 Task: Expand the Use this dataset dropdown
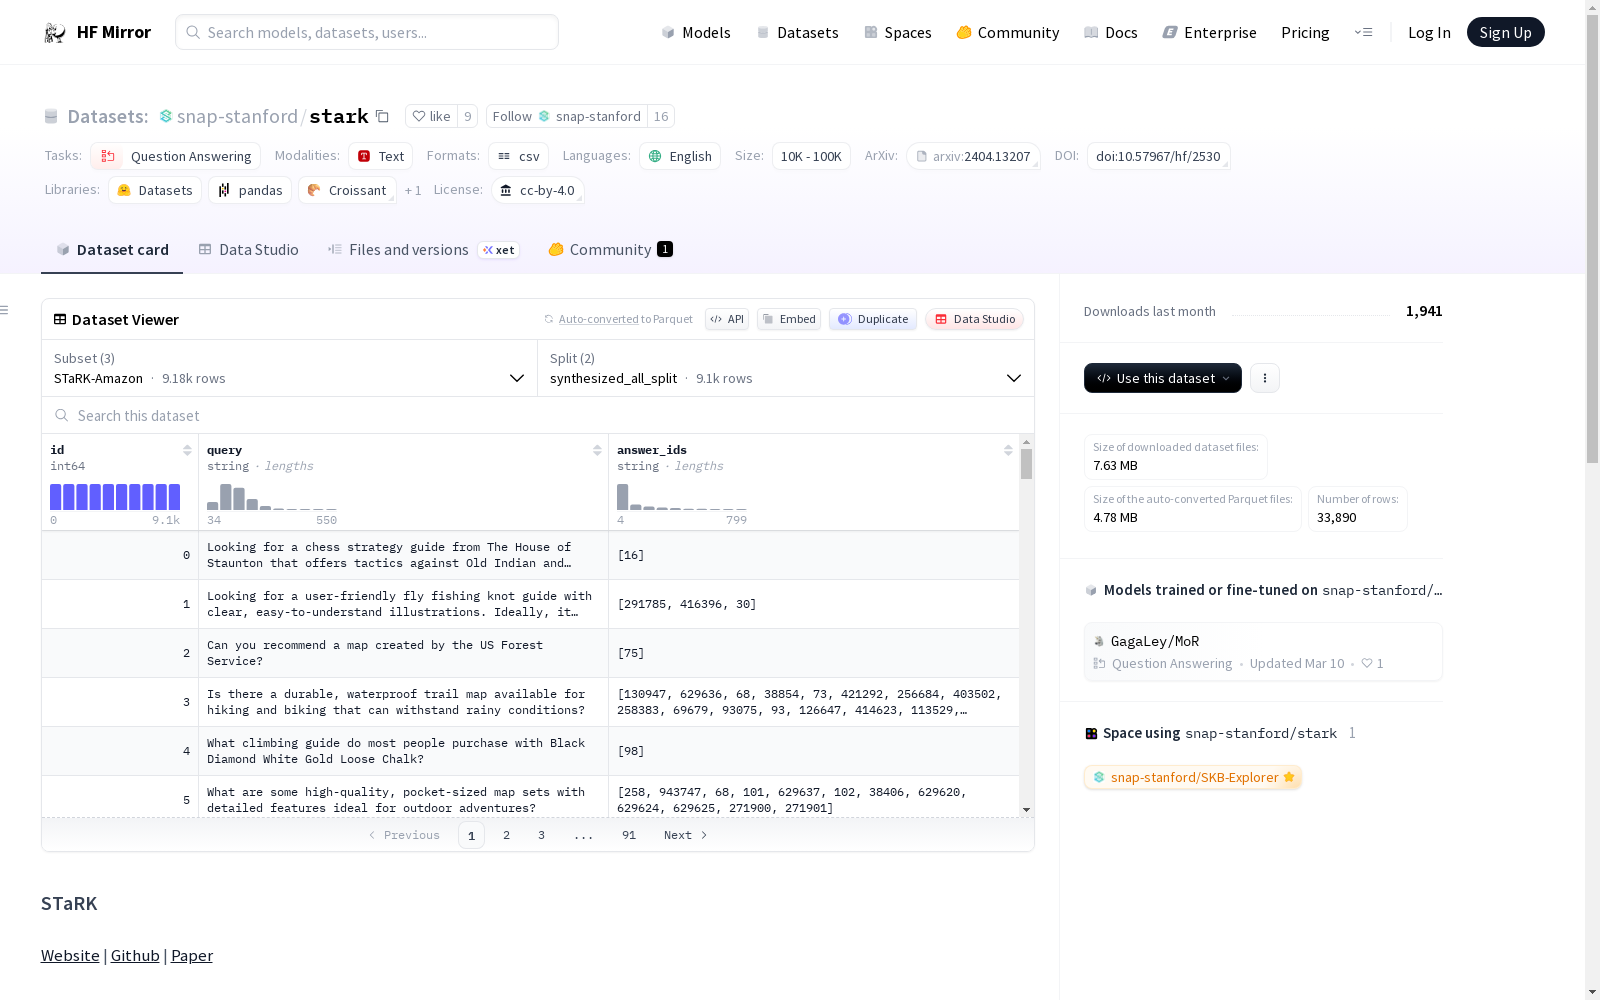point(1163,378)
